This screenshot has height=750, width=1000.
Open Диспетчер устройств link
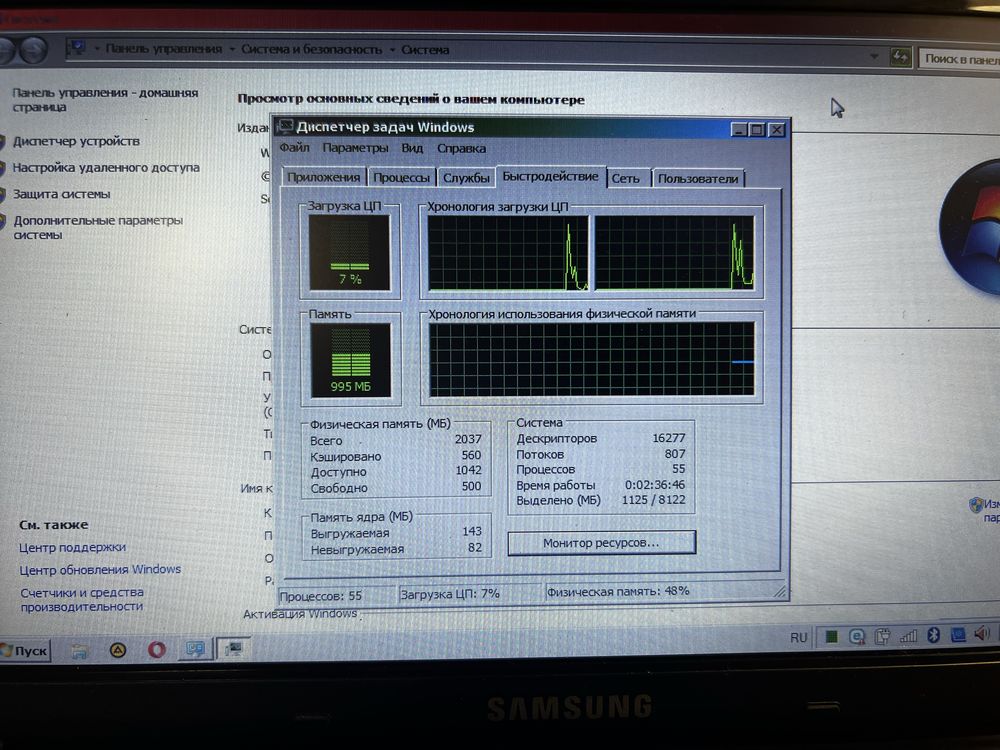pos(77,141)
